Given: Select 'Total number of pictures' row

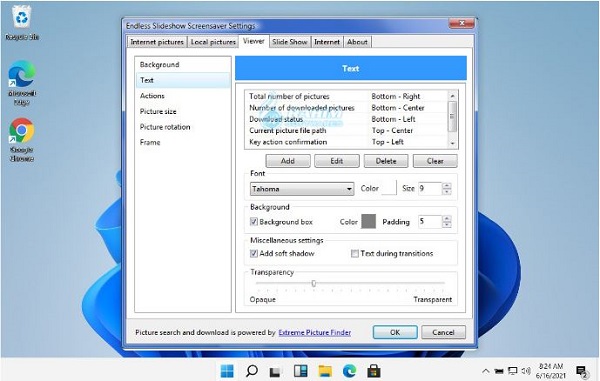Looking at the screenshot, I should pos(347,96).
